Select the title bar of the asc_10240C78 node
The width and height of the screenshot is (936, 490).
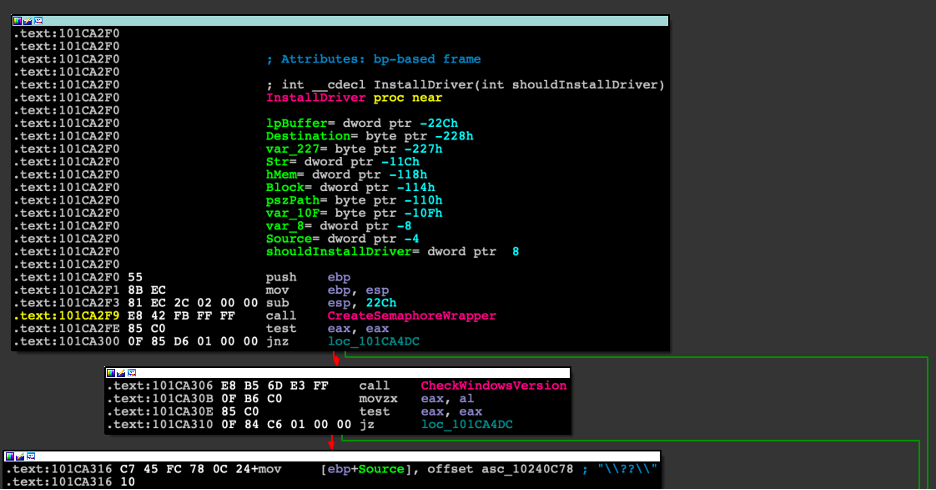332,457
